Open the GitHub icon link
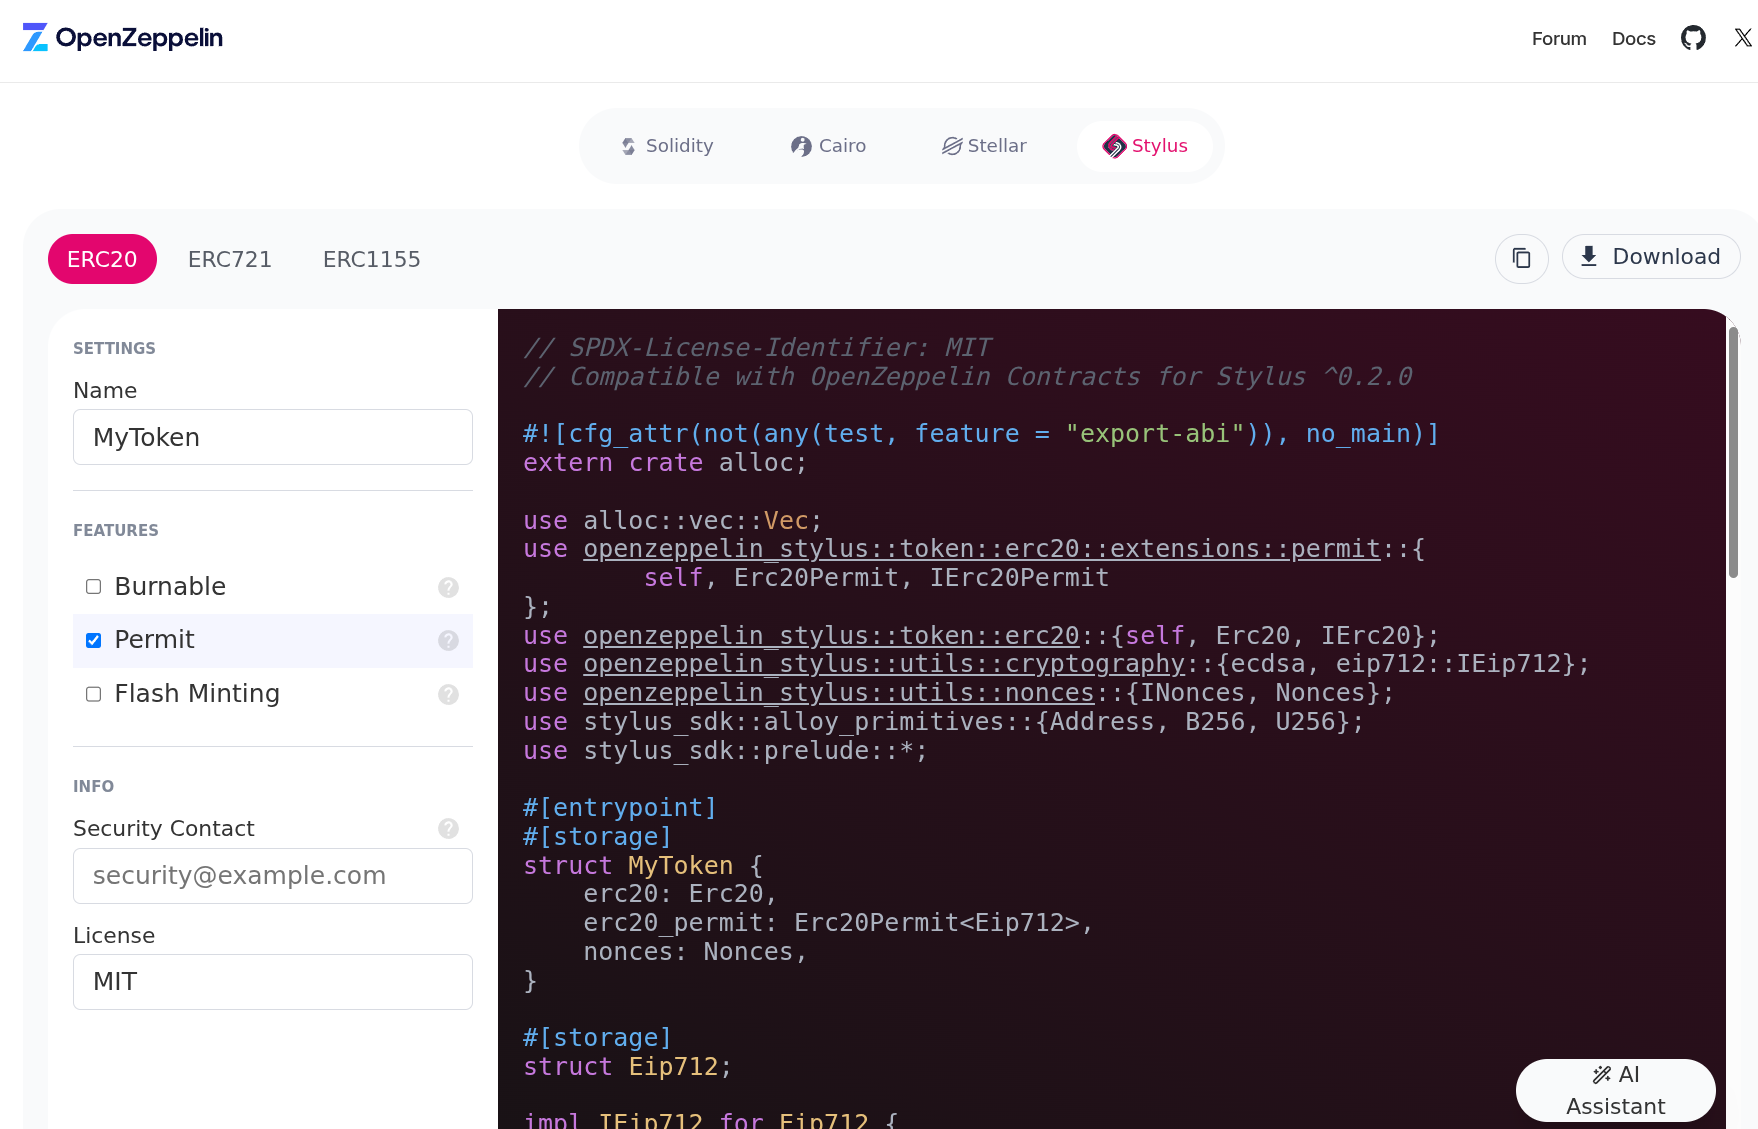 coord(1693,38)
